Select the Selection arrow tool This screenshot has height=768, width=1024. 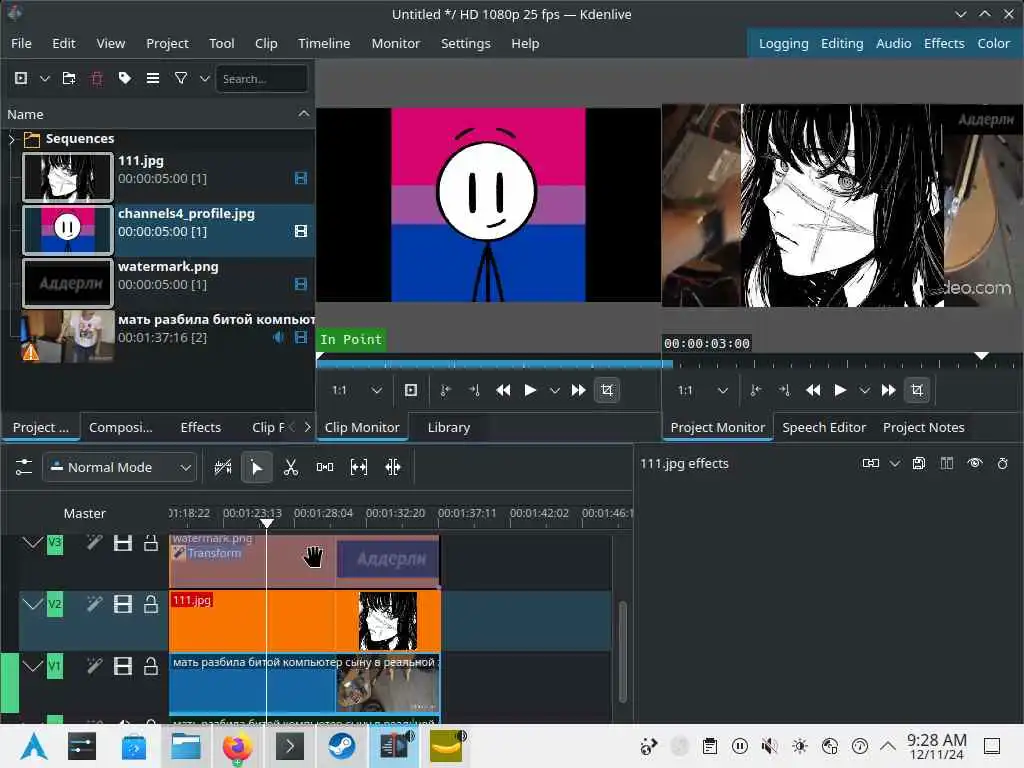pyautogui.click(x=257, y=468)
